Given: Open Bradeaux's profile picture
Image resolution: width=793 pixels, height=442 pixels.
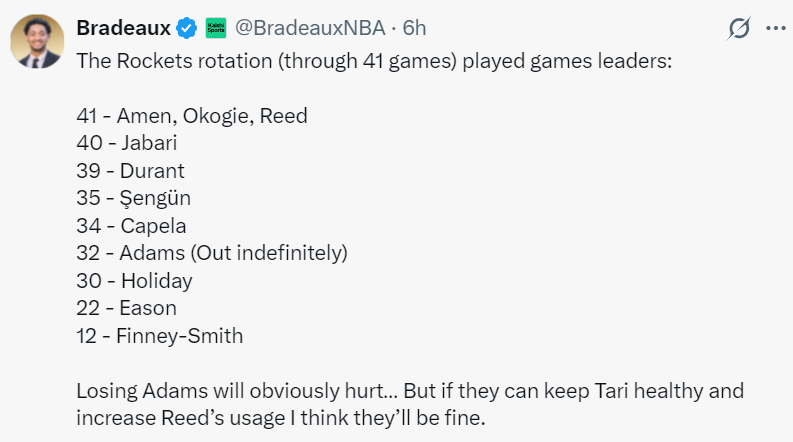Looking at the screenshot, I should [x=38, y=46].
